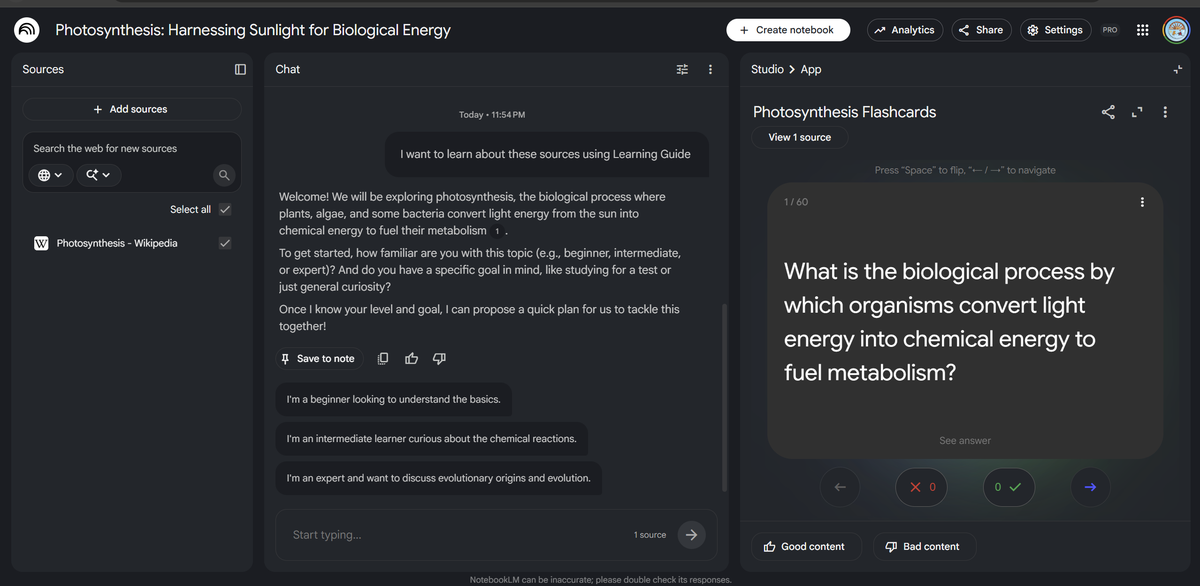Save the response to note
The image size is (1200, 586).
pyautogui.click(x=318, y=358)
